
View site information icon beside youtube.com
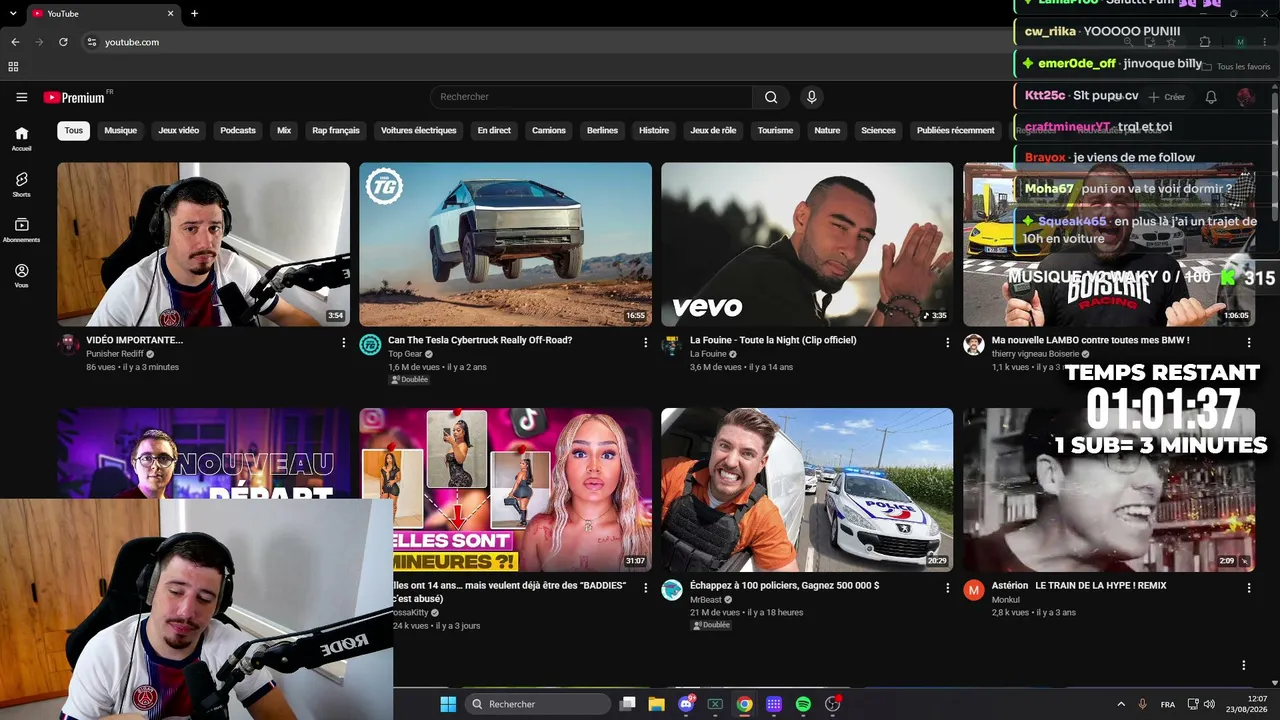91,42
